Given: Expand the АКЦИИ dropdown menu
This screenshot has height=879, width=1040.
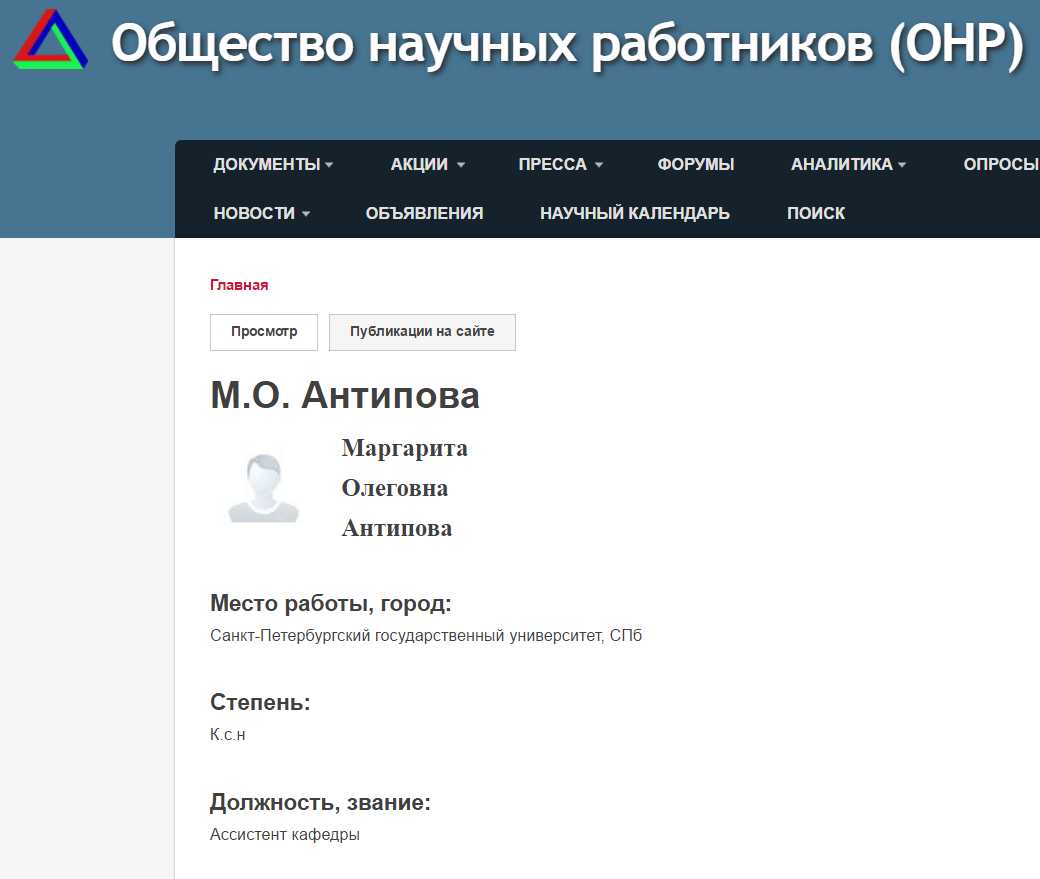Looking at the screenshot, I should click(428, 164).
